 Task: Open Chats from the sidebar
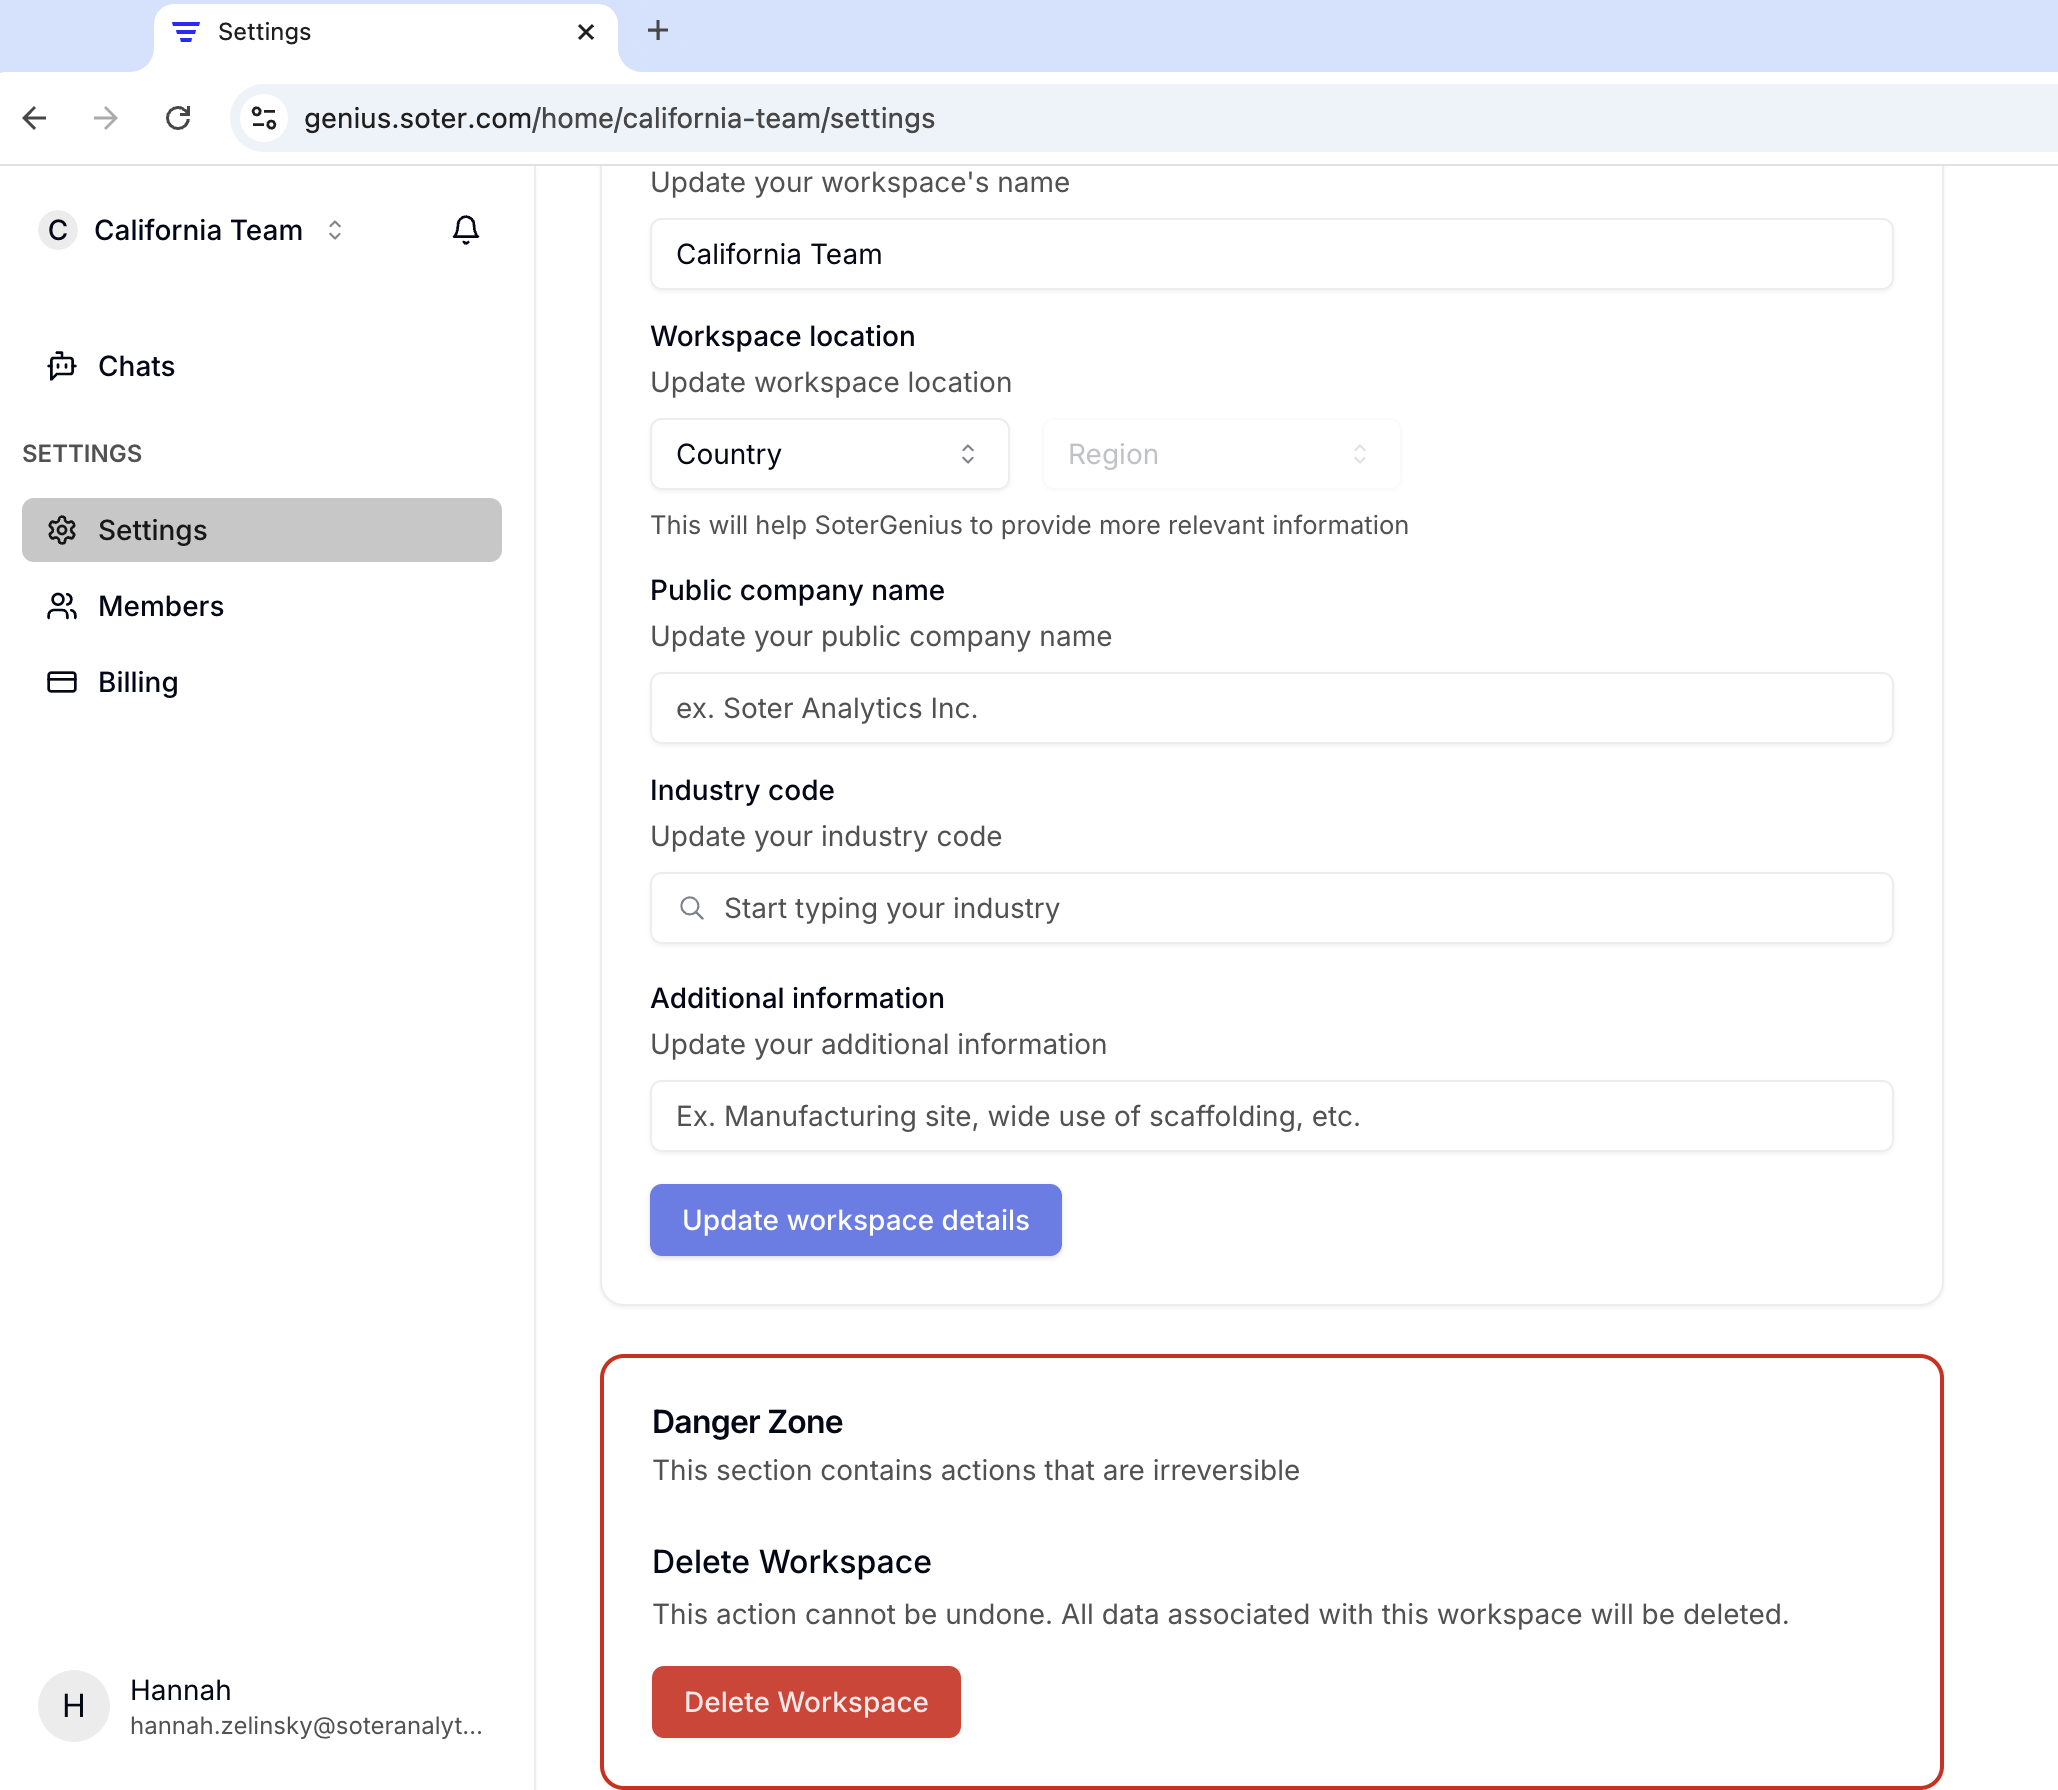[262, 366]
